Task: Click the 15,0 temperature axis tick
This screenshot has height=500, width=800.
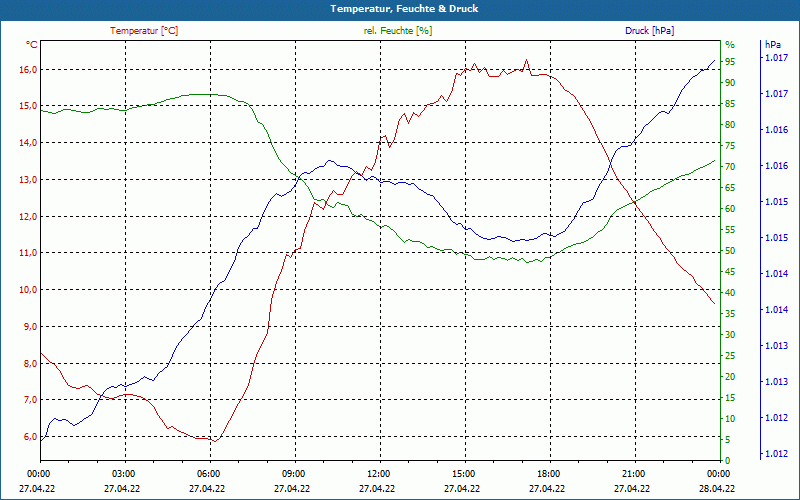Action: (x=29, y=106)
